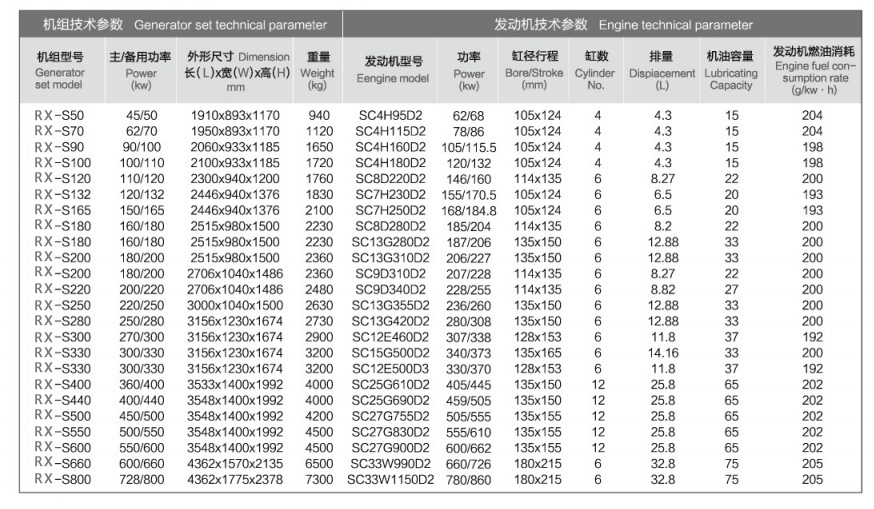Click the 62/68 engine power cell
Screen dimensions: 874x509
[x=468, y=116]
